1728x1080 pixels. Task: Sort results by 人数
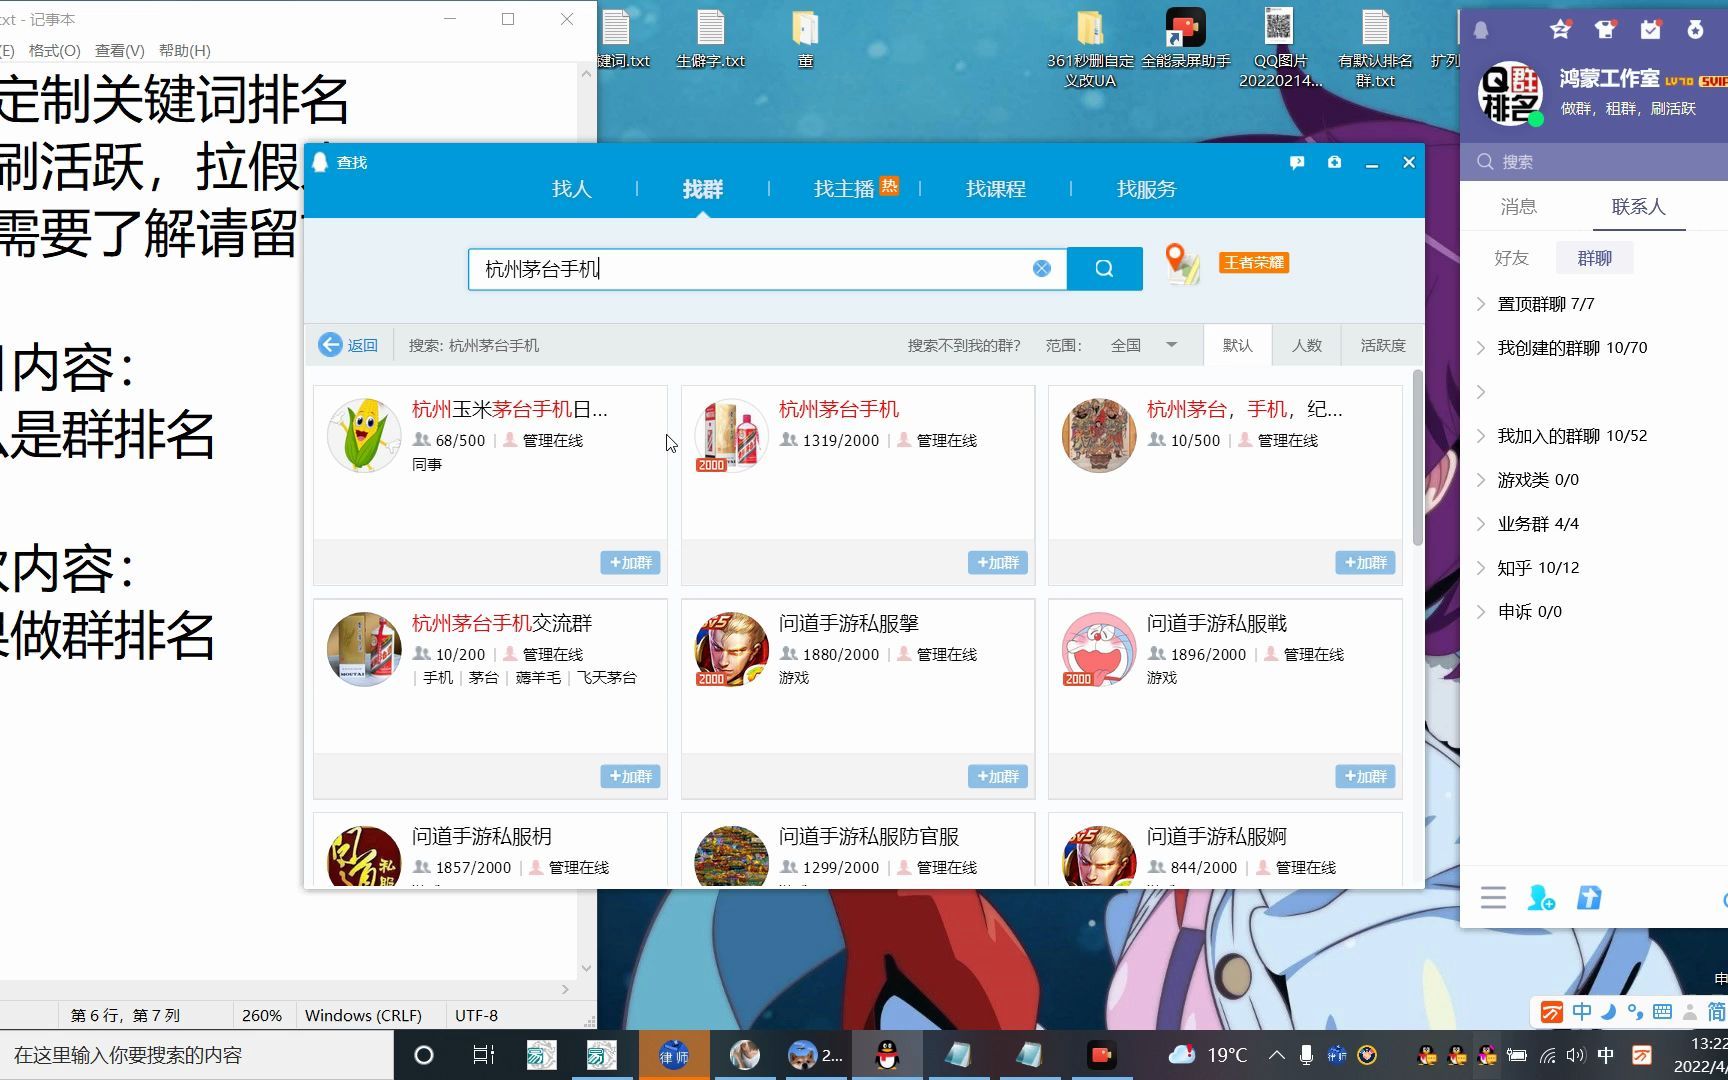point(1306,345)
